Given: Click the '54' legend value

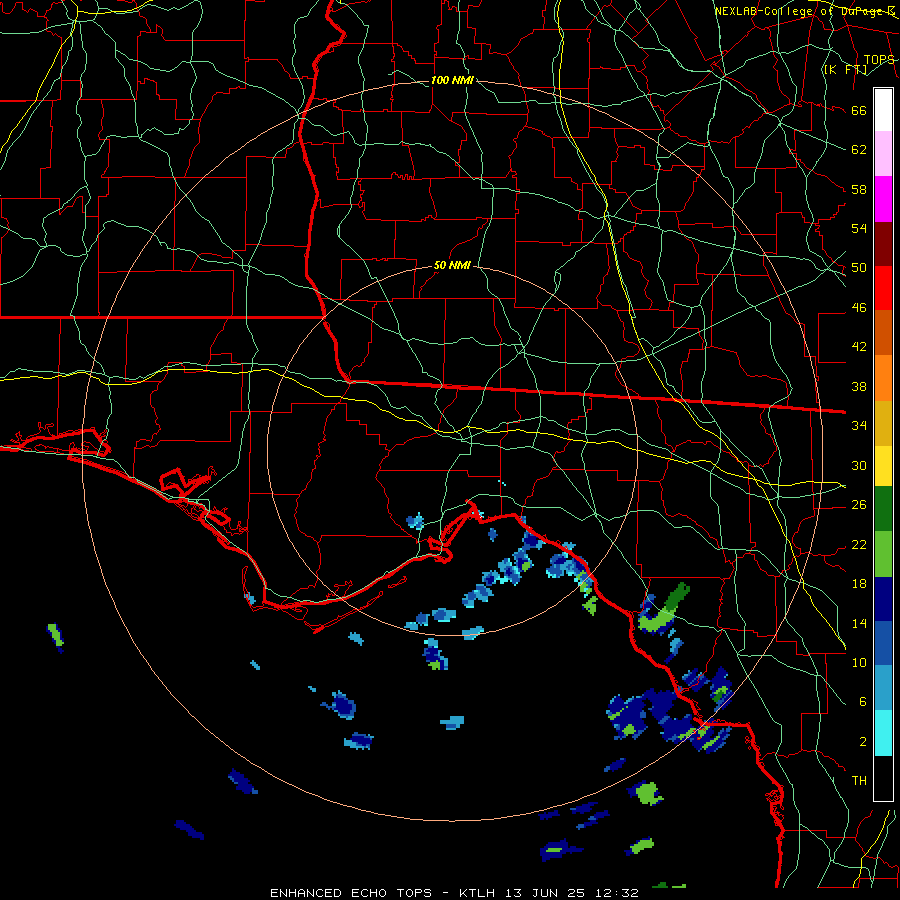Looking at the screenshot, I should pos(859,228).
